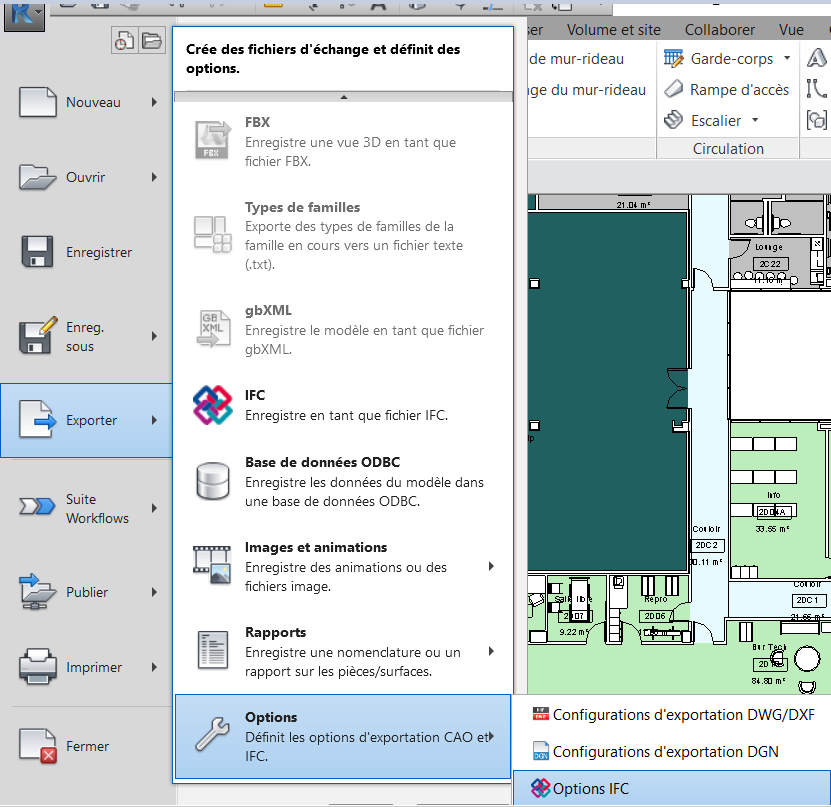This screenshot has width=831, height=807.
Task: Click the Rapports report icon
Action: tap(212, 651)
